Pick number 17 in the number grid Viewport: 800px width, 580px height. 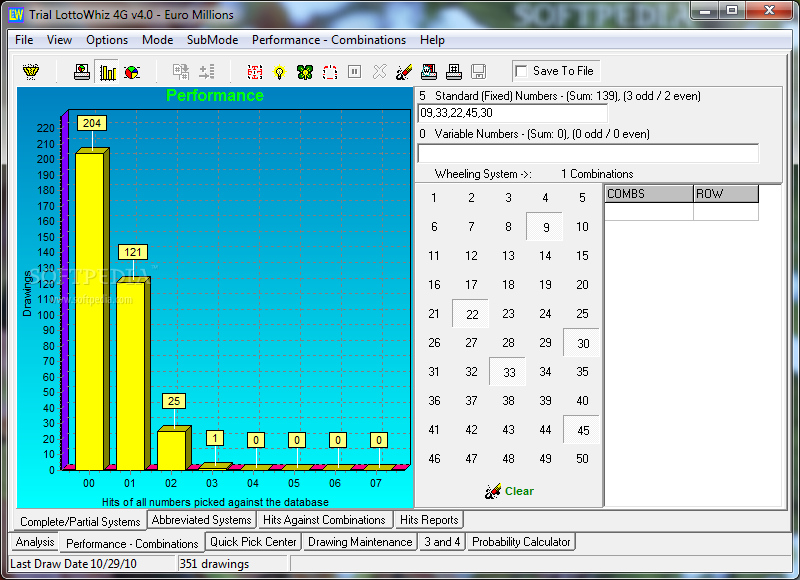tap(471, 285)
